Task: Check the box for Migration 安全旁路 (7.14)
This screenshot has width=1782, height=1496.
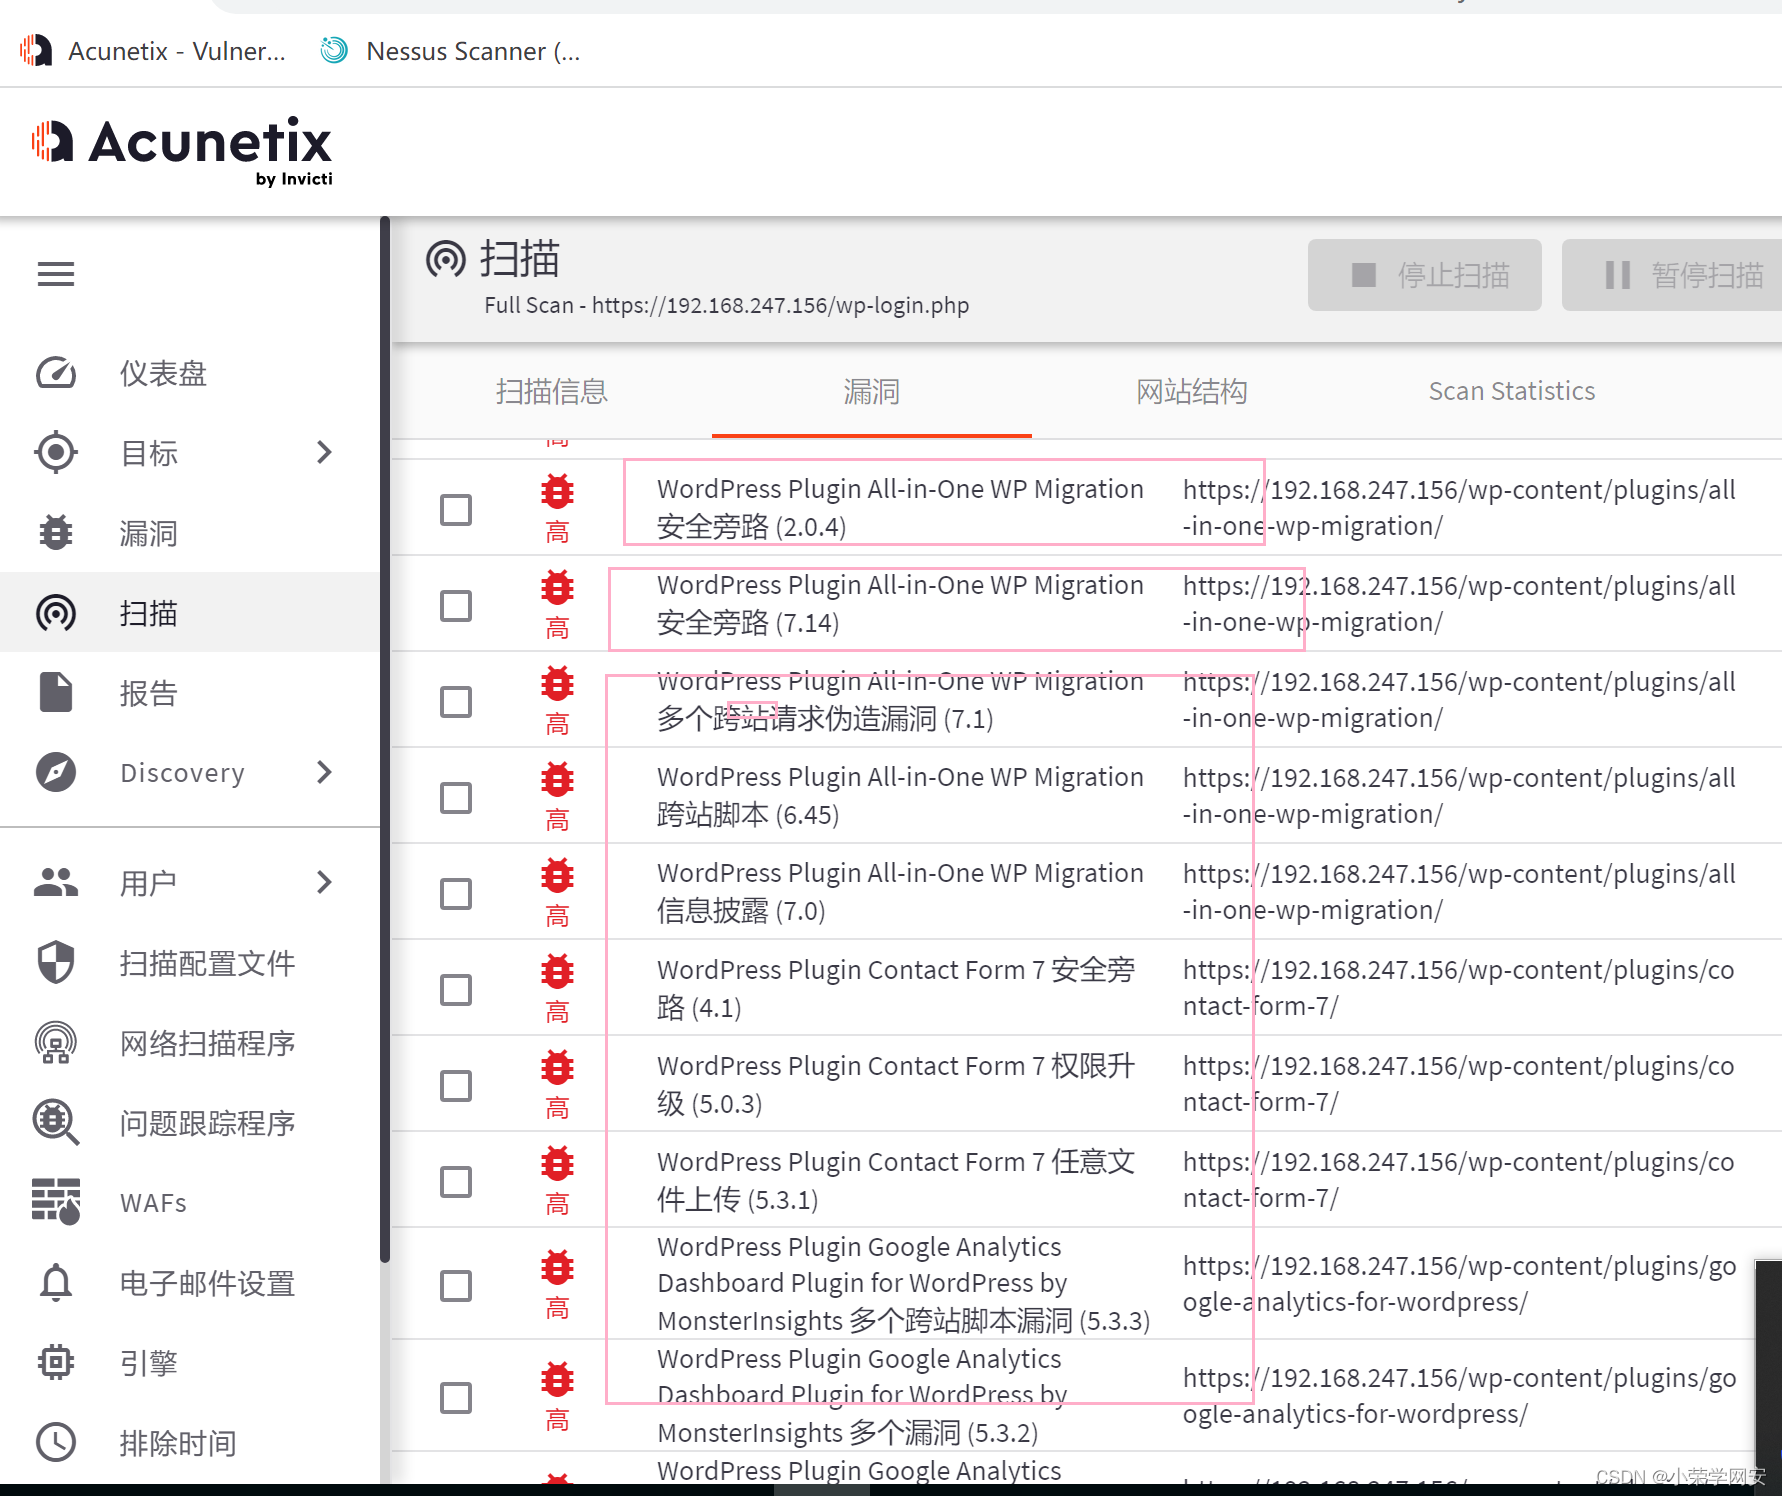Action: click(x=456, y=605)
